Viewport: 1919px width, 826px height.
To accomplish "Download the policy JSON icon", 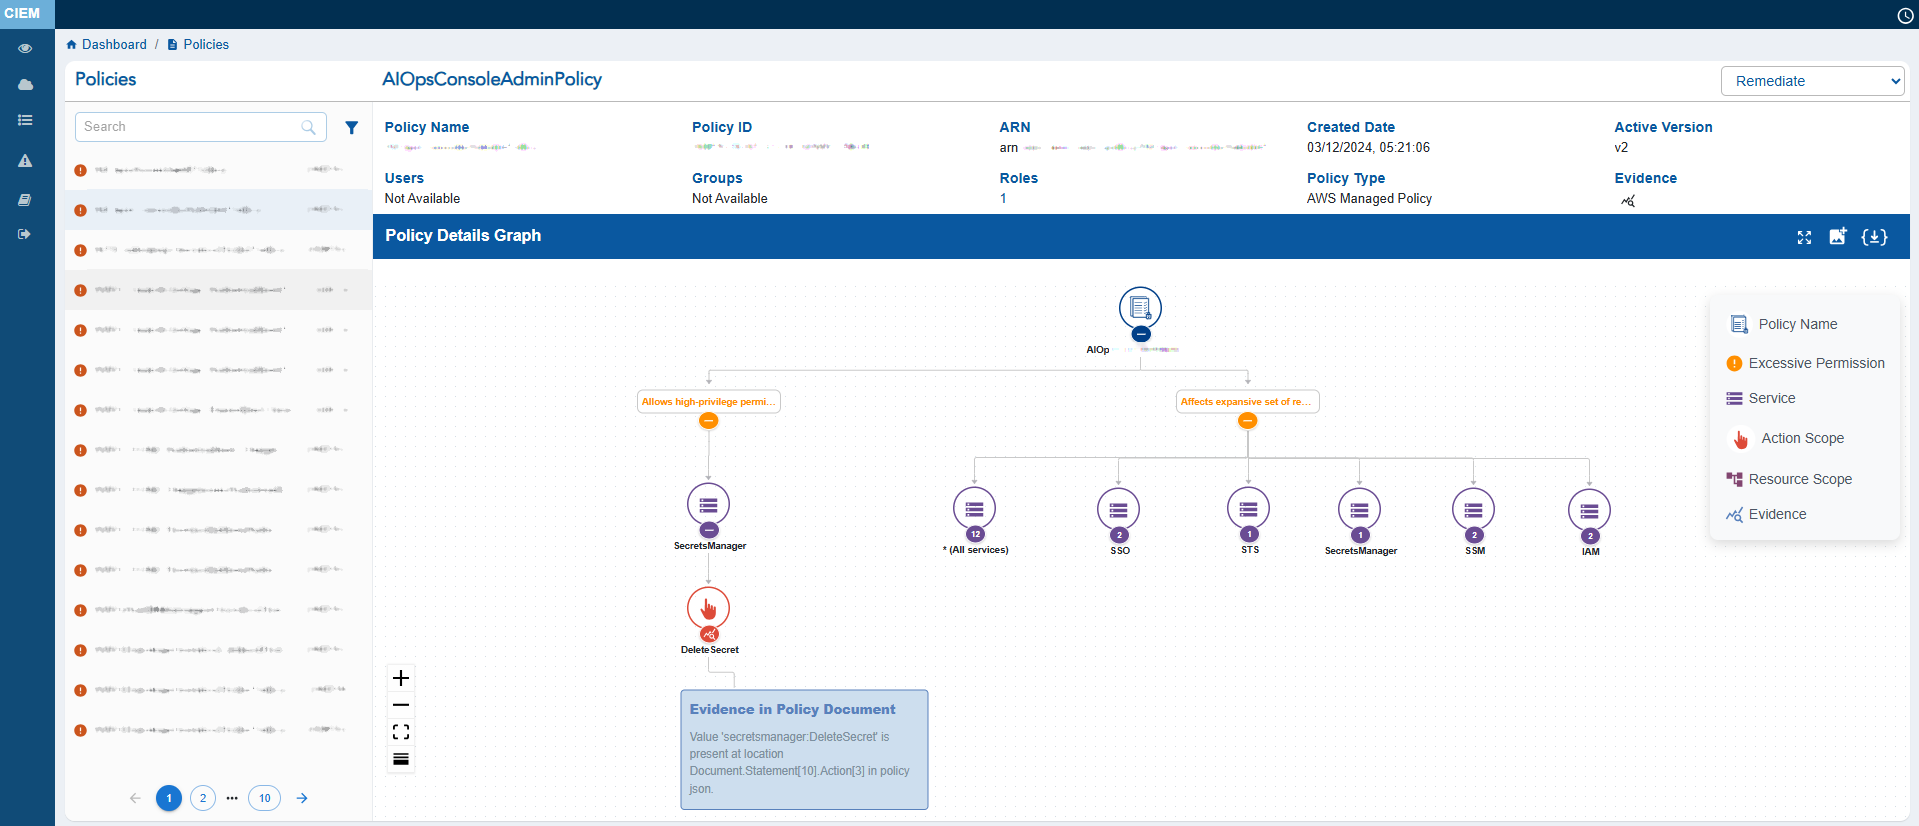I will pyautogui.click(x=1874, y=237).
